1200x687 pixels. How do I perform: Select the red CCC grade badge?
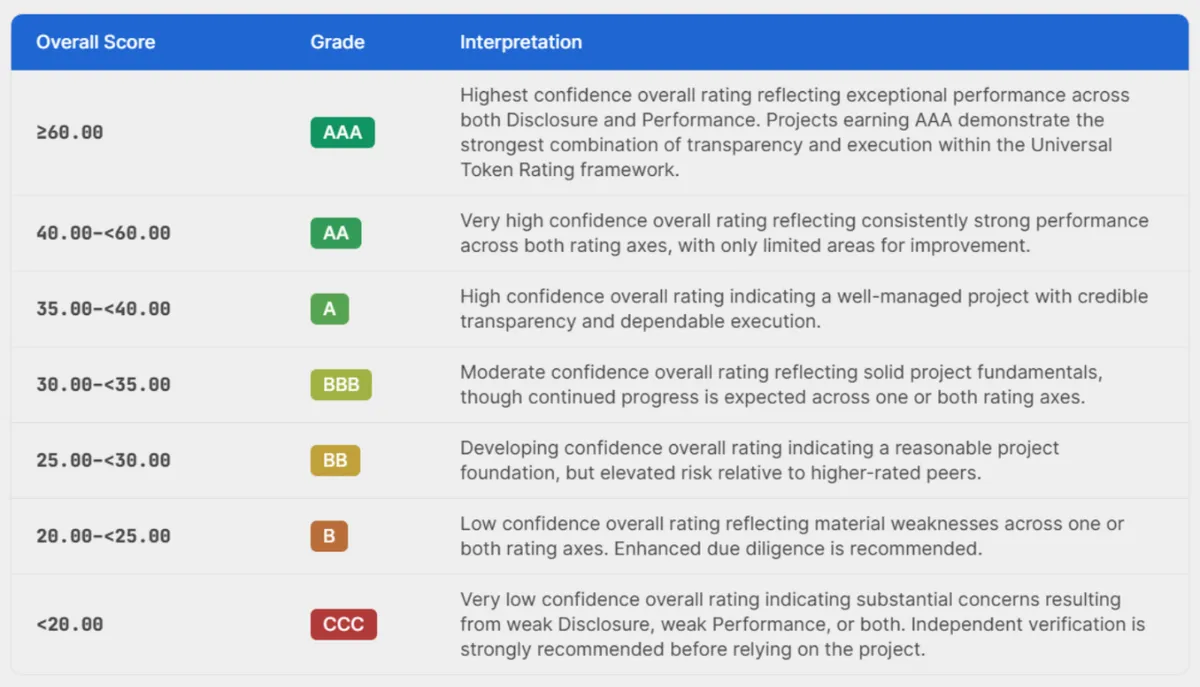[343, 625]
